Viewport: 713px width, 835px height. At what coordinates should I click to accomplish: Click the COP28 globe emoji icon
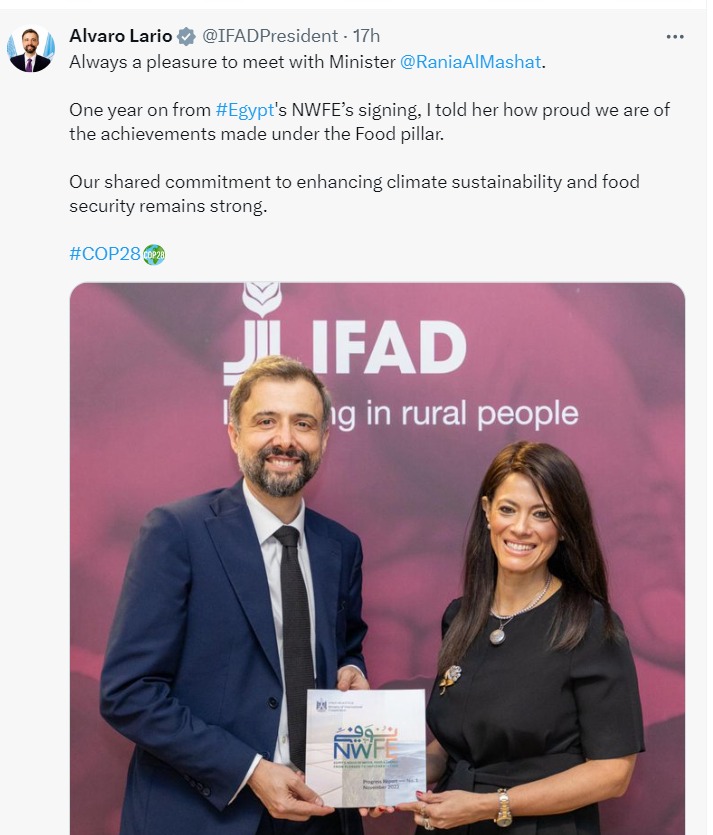pos(154,254)
